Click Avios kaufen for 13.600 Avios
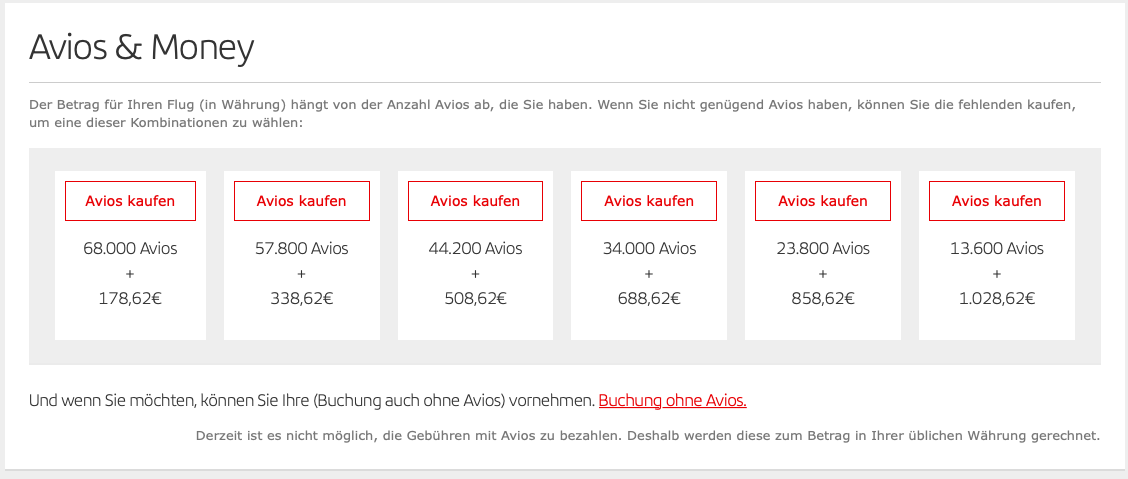The height and width of the screenshot is (479, 1128). tap(996, 201)
